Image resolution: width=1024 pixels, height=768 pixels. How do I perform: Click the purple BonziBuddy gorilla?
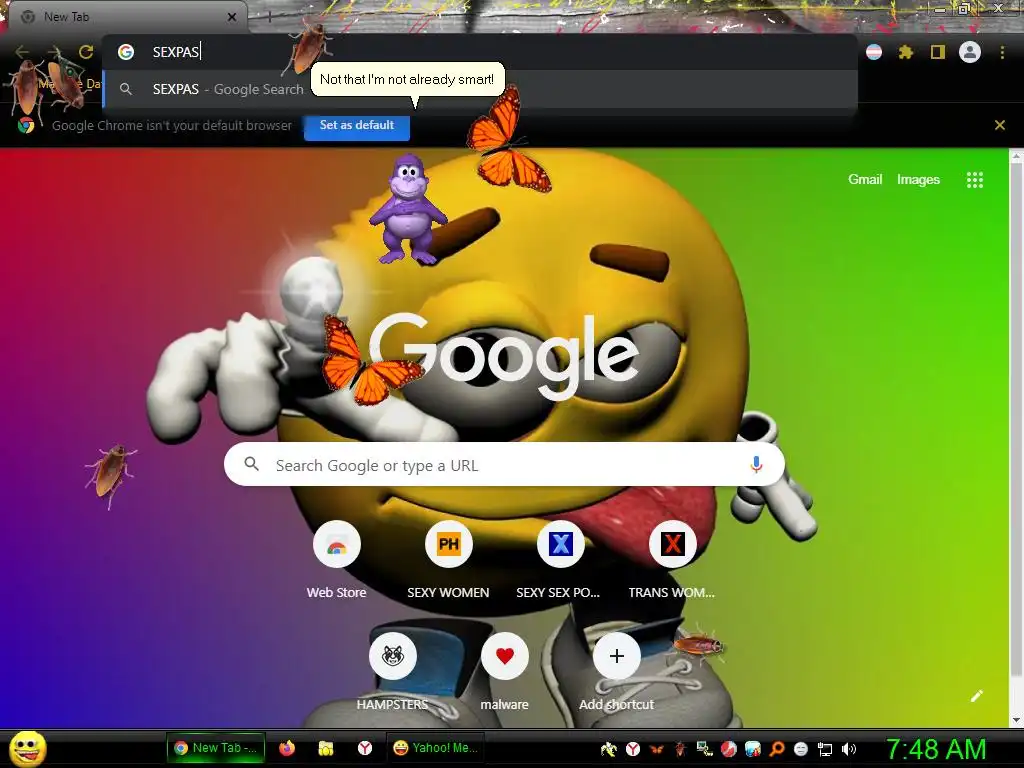(408, 210)
